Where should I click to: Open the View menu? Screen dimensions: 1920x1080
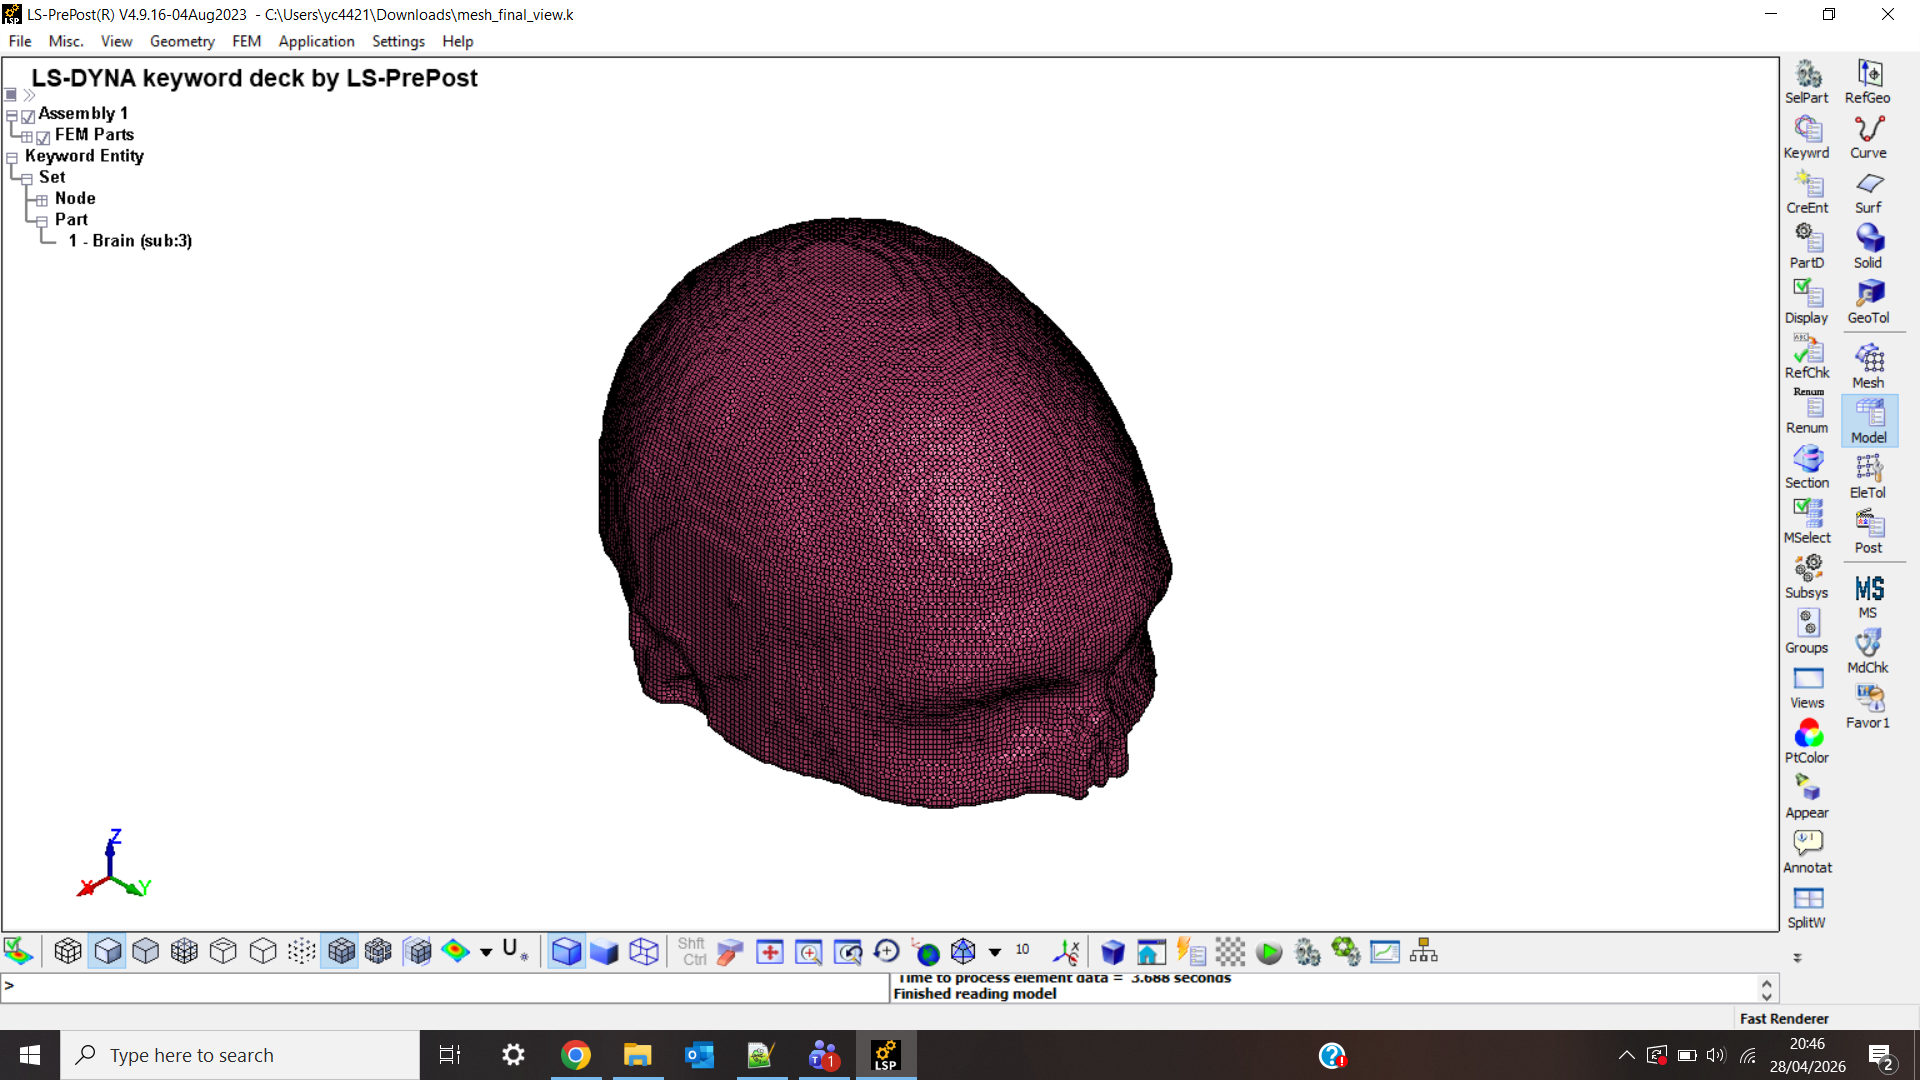[116, 41]
